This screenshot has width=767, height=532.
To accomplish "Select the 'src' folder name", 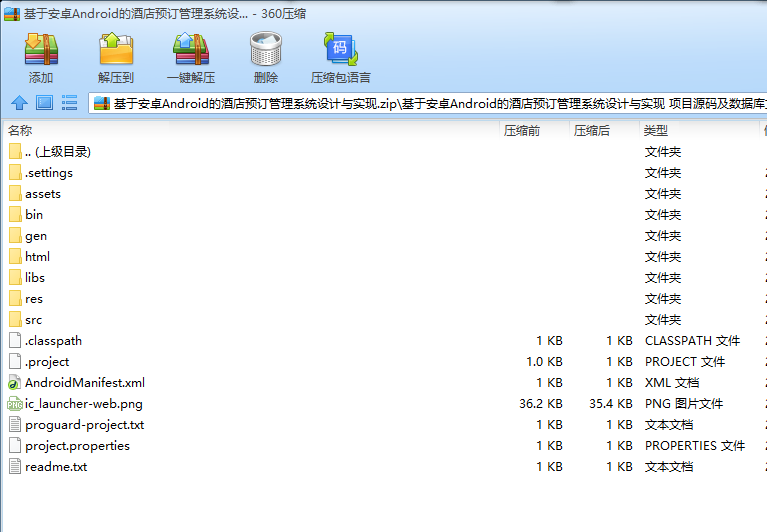I will click(x=33, y=320).
